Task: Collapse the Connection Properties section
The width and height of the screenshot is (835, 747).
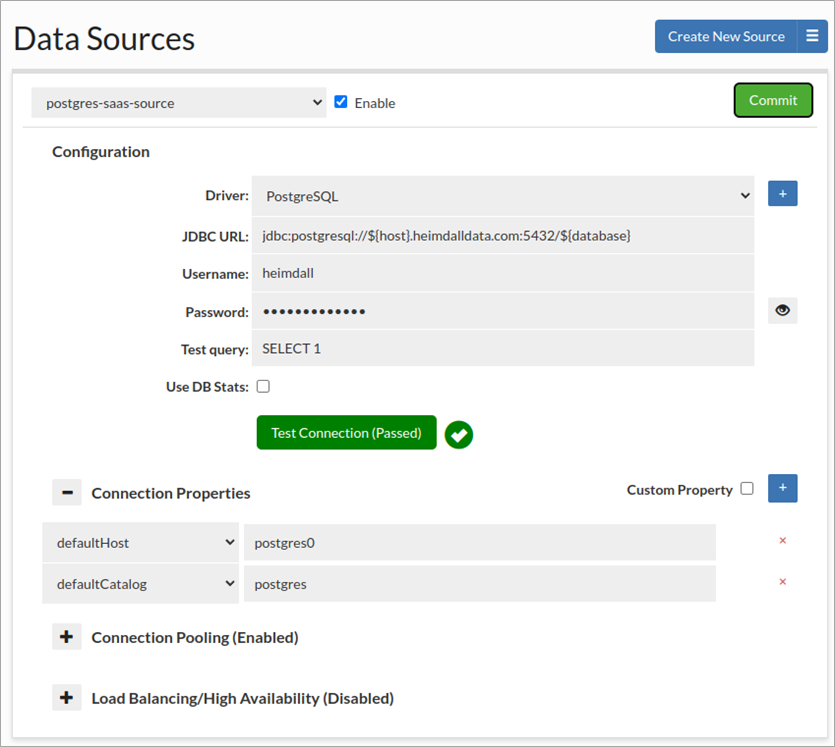Action: pos(67,492)
